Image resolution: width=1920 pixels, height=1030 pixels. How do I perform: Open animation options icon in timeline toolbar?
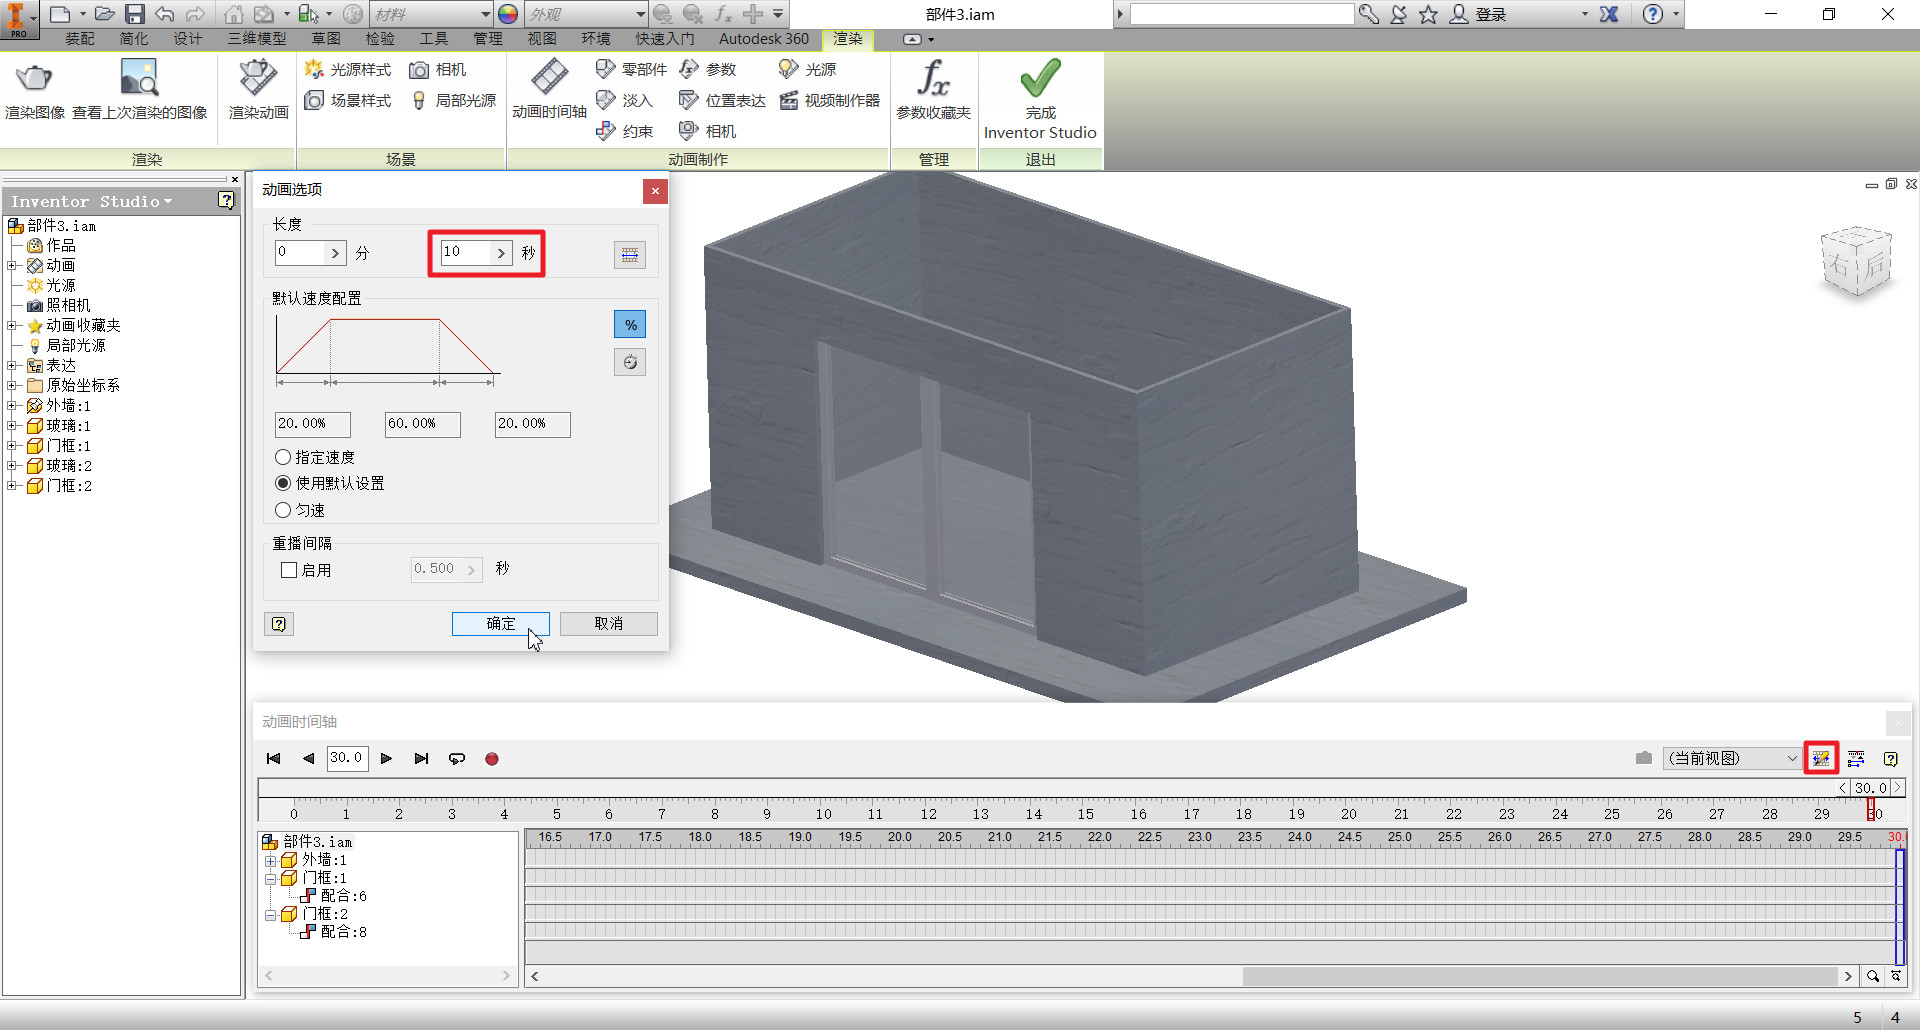1821,758
